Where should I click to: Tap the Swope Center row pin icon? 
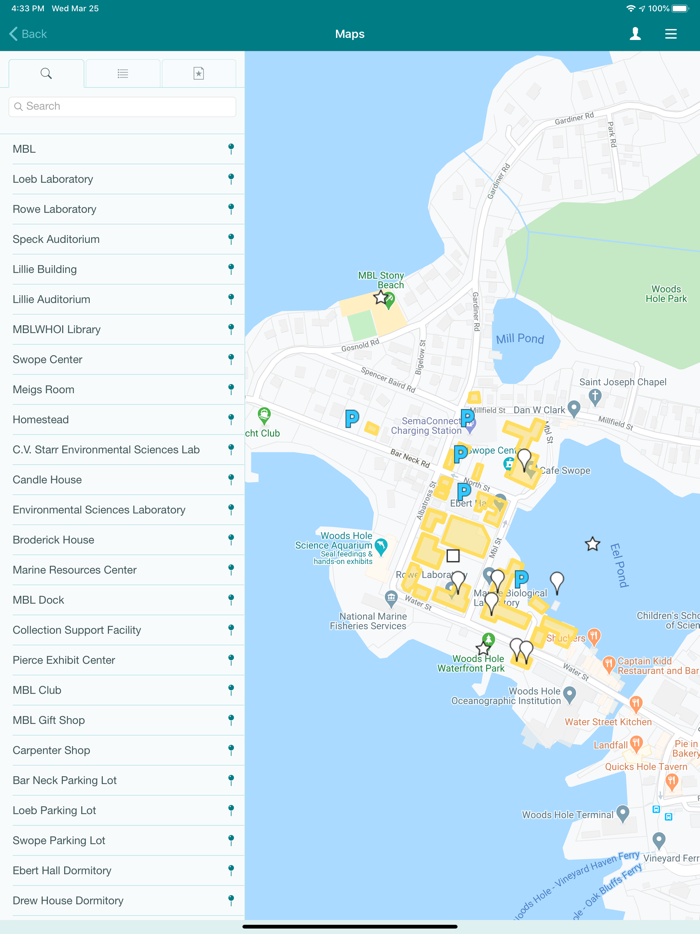pos(231,359)
